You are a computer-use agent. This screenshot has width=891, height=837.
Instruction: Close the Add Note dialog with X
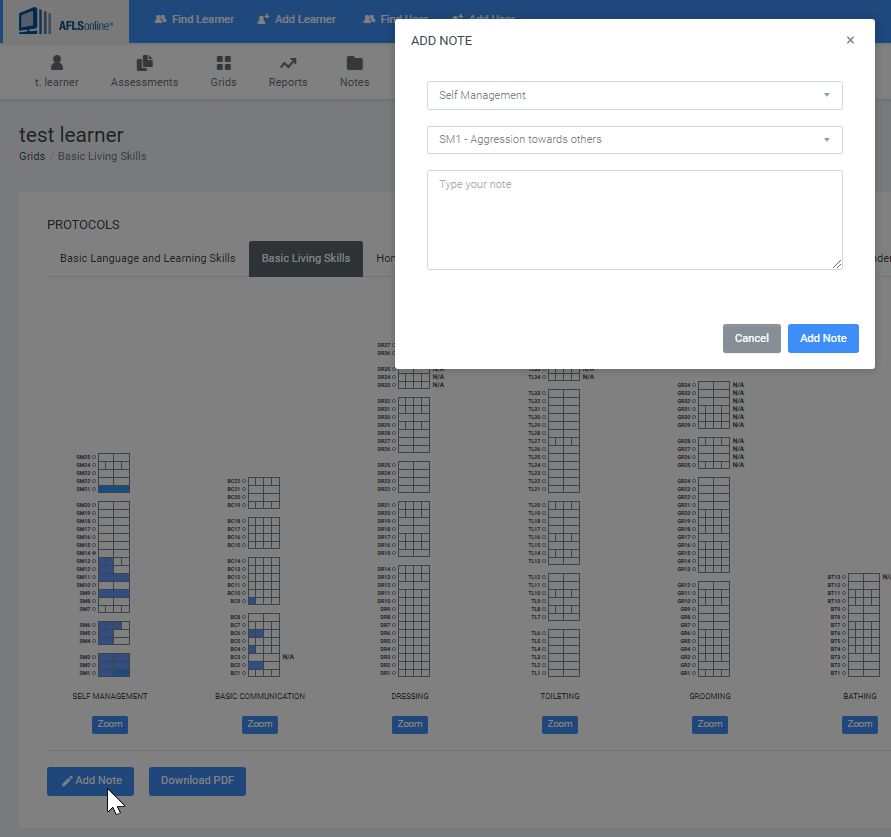(x=850, y=41)
